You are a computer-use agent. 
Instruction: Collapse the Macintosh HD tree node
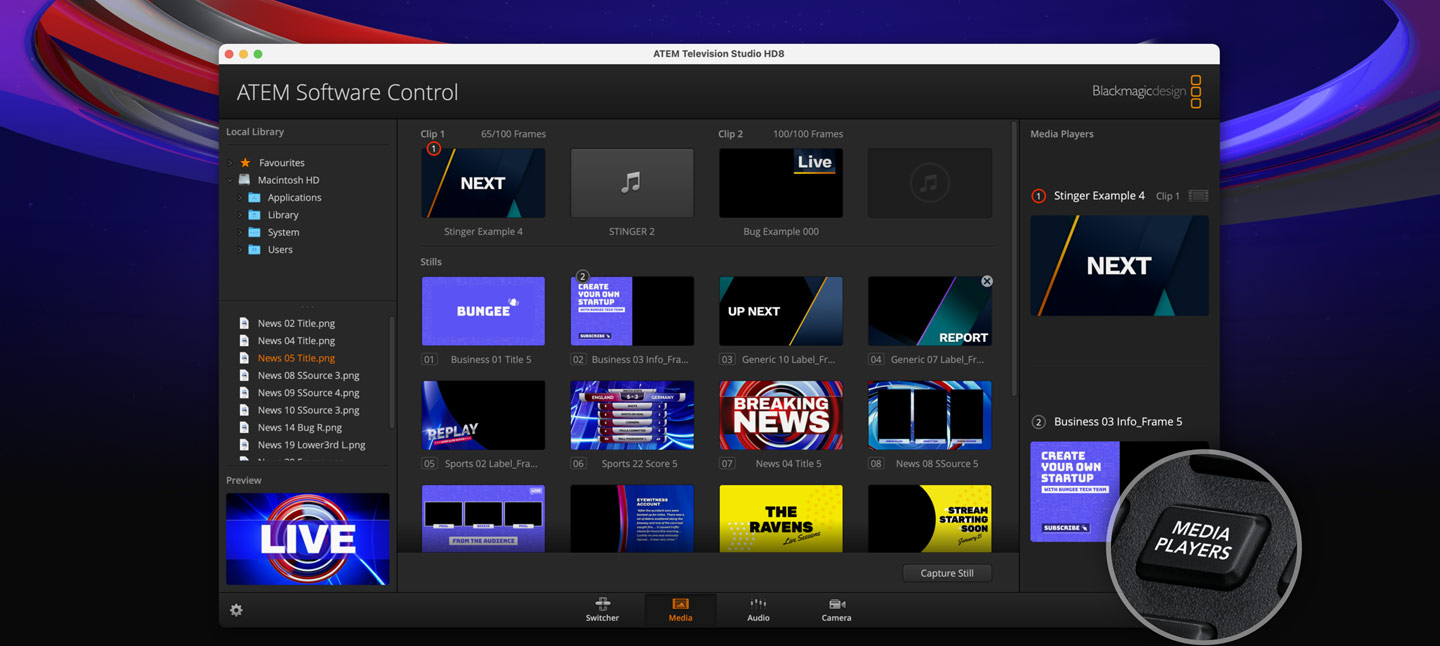[x=230, y=181]
